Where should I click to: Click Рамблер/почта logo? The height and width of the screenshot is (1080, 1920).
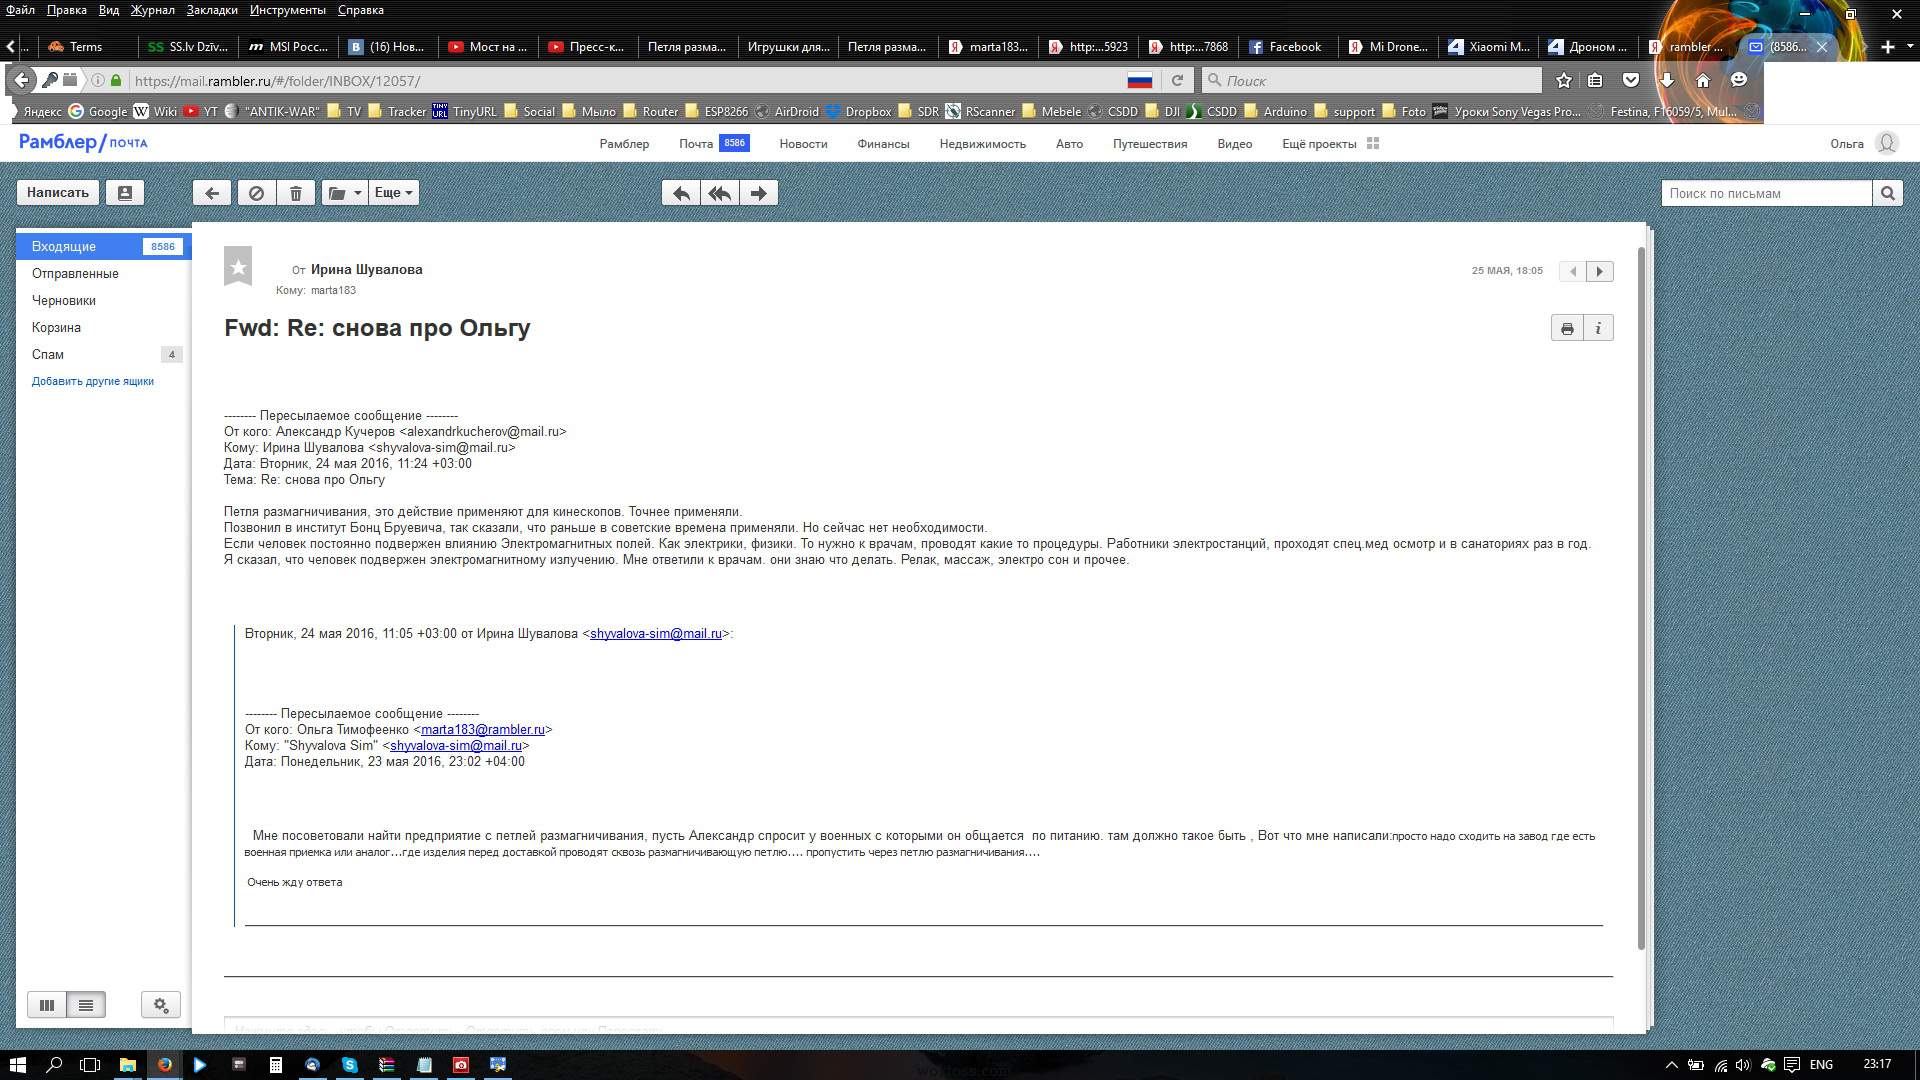[83, 143]
